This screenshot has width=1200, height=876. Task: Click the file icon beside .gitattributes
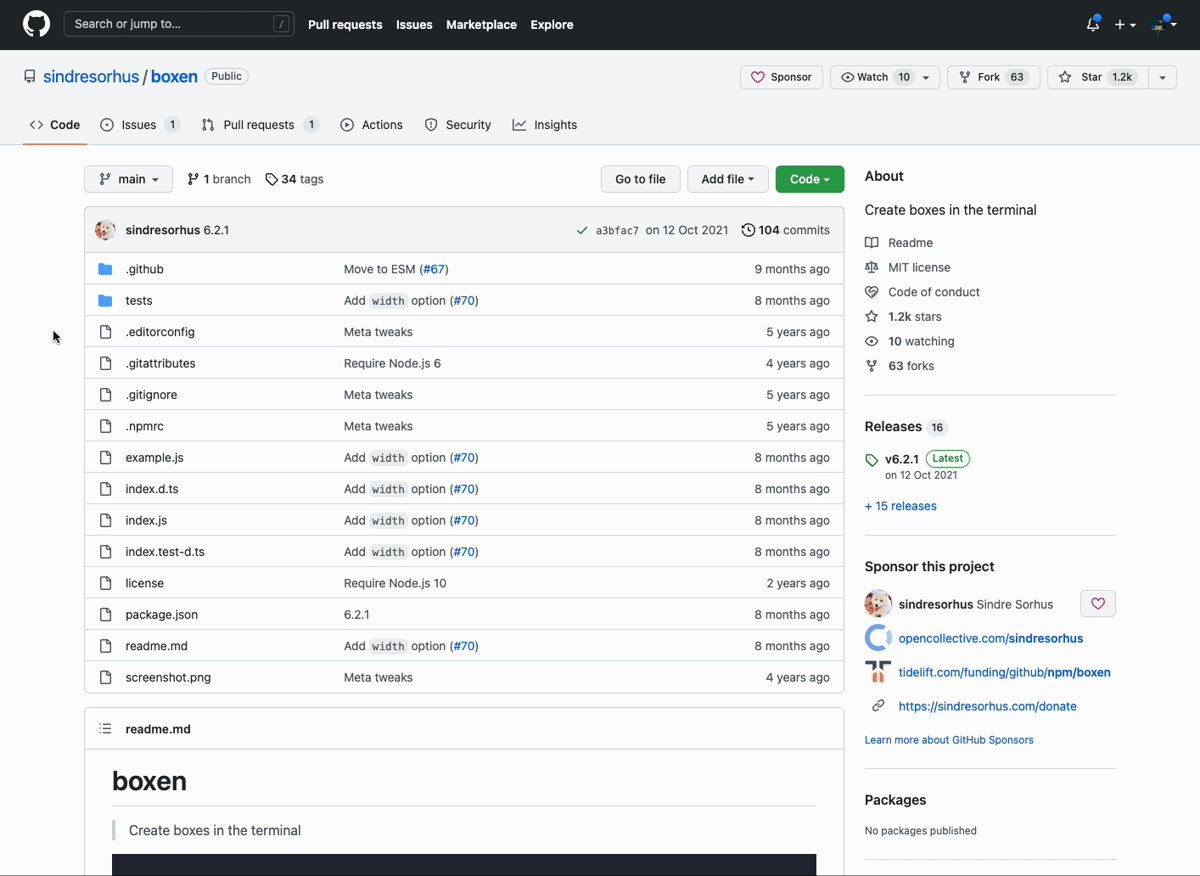pos(106,363)
